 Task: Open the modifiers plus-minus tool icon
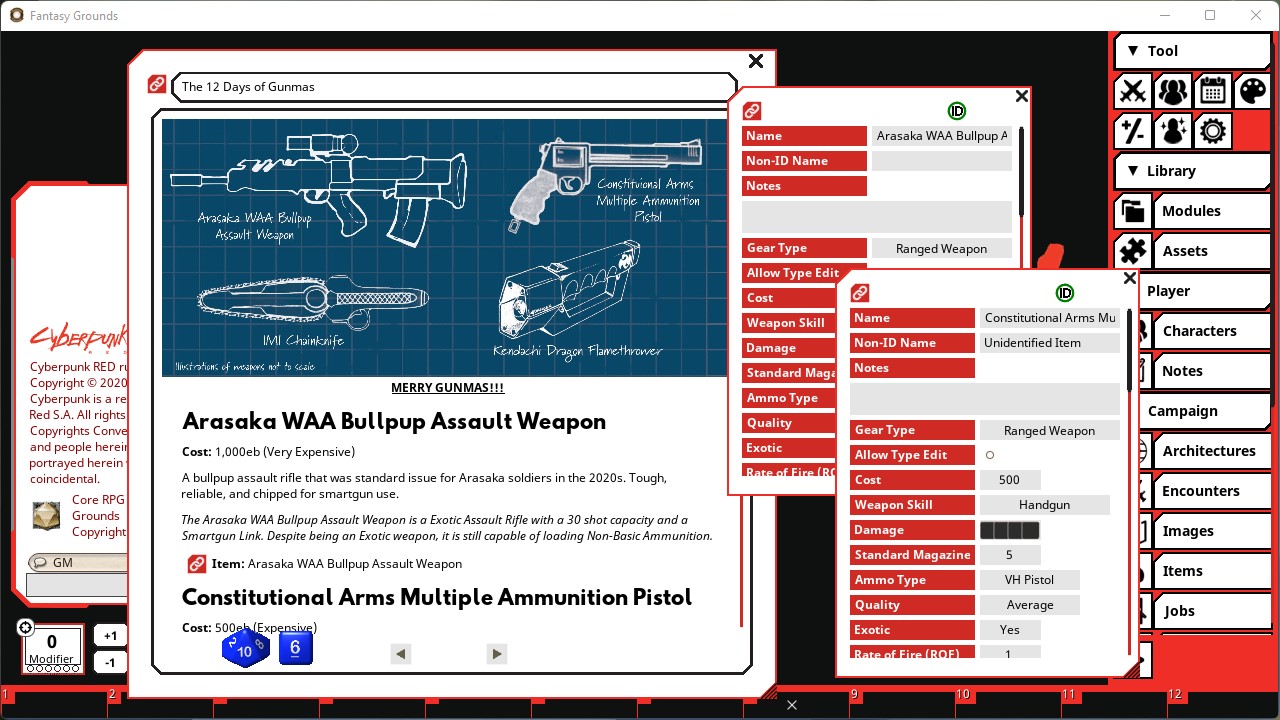point(1132,131)
